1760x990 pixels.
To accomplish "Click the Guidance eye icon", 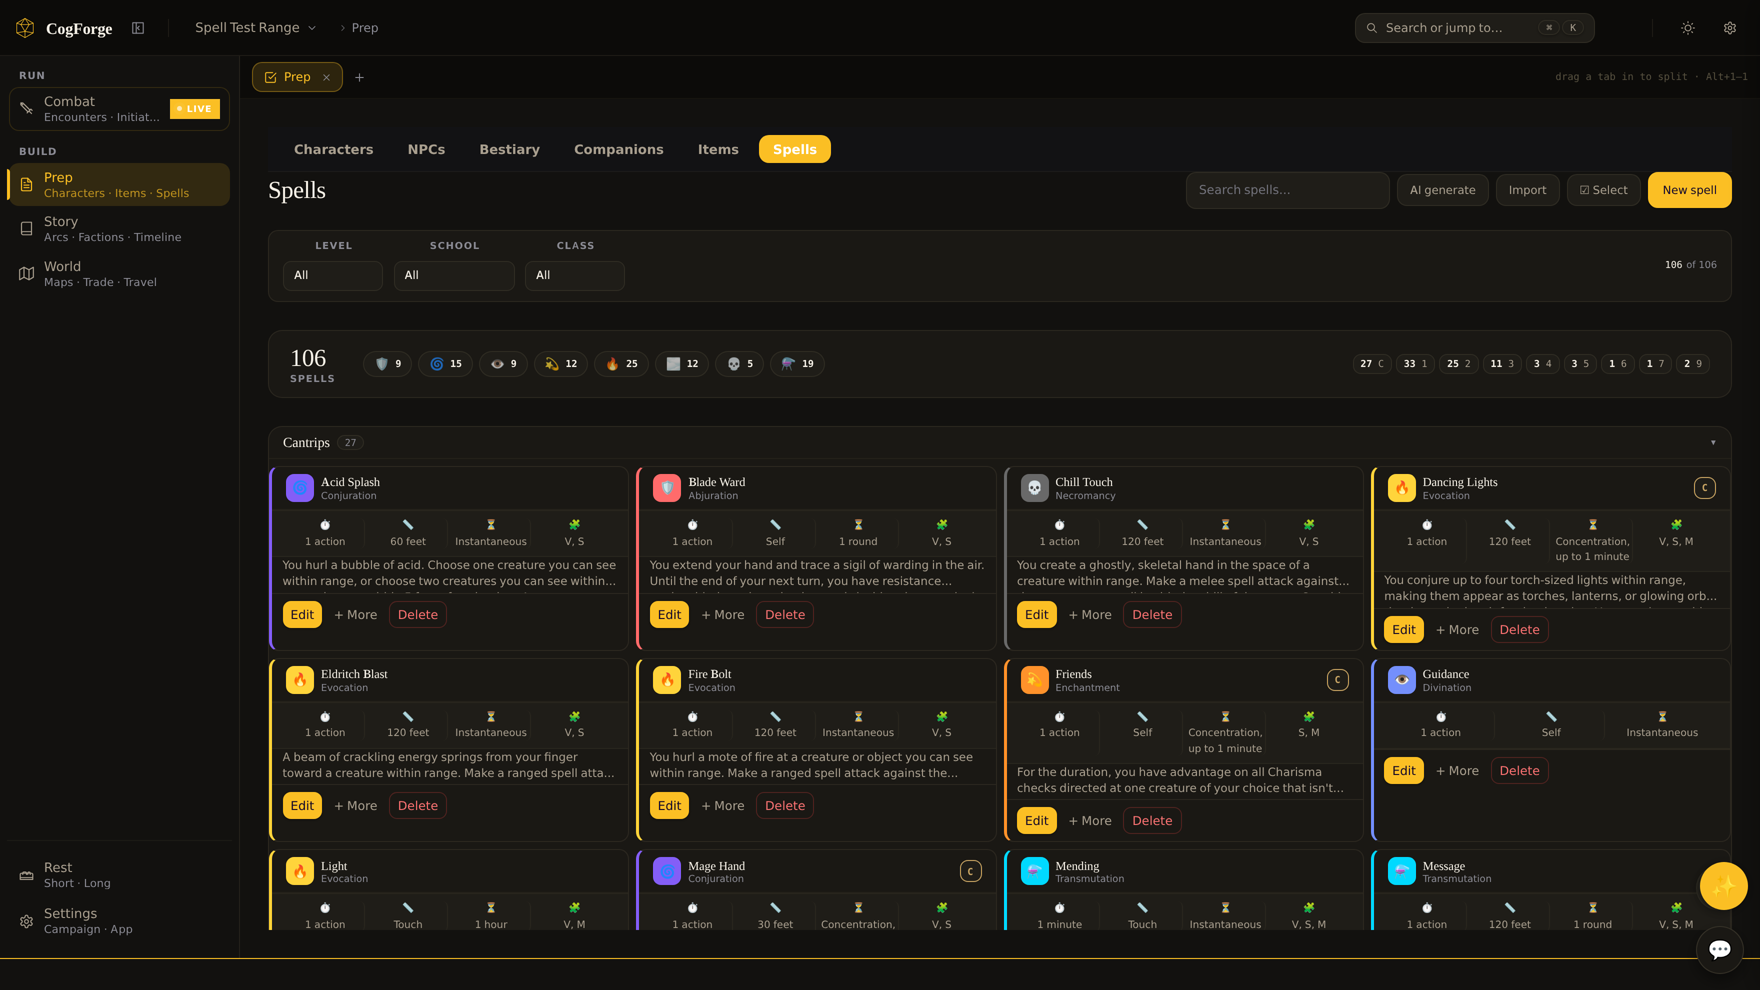I will pos(1402,680).
